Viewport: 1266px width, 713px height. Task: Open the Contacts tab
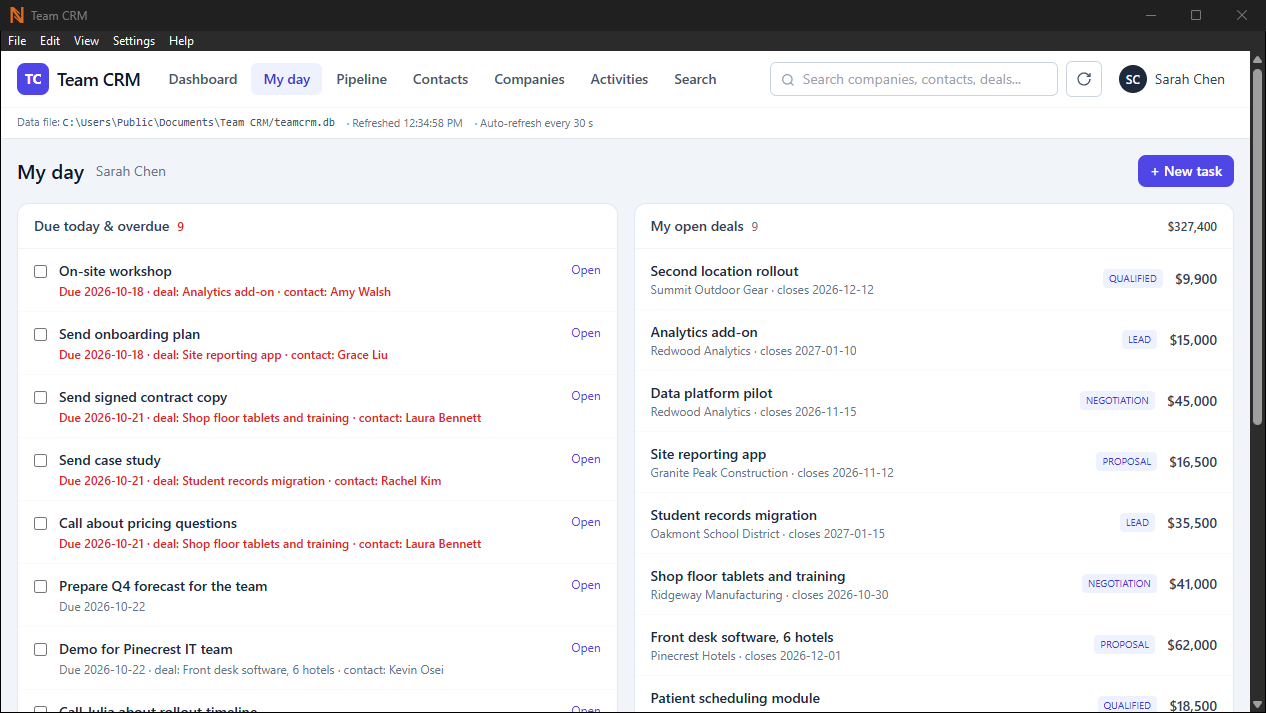click(x=440, y=79)
